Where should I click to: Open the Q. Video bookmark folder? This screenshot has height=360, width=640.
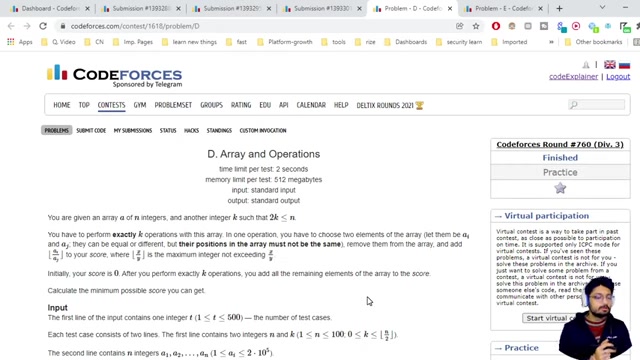pos(58,42)
